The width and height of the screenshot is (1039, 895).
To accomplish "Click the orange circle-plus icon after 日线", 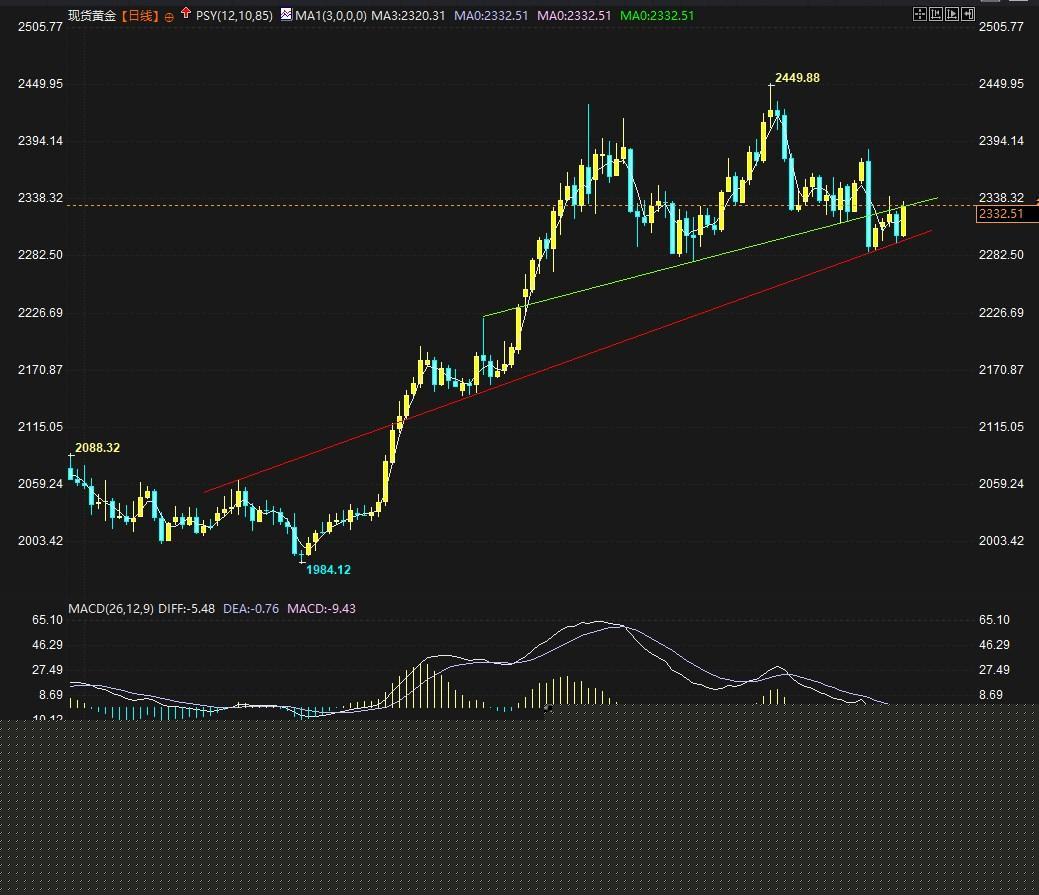I will tap(168, 16).
